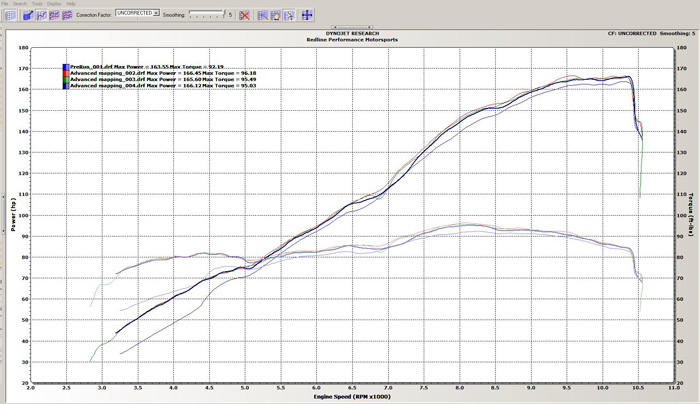
Task: Select the triple-graph view icon
Action: point(67,15)
